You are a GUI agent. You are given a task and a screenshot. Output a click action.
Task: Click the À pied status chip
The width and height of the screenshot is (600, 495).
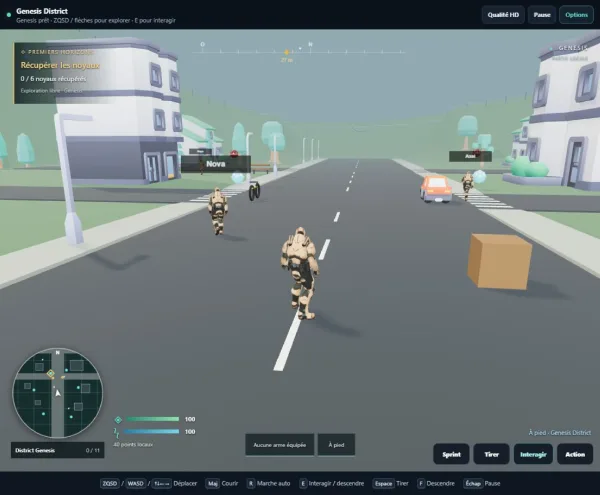pos(336,445)
